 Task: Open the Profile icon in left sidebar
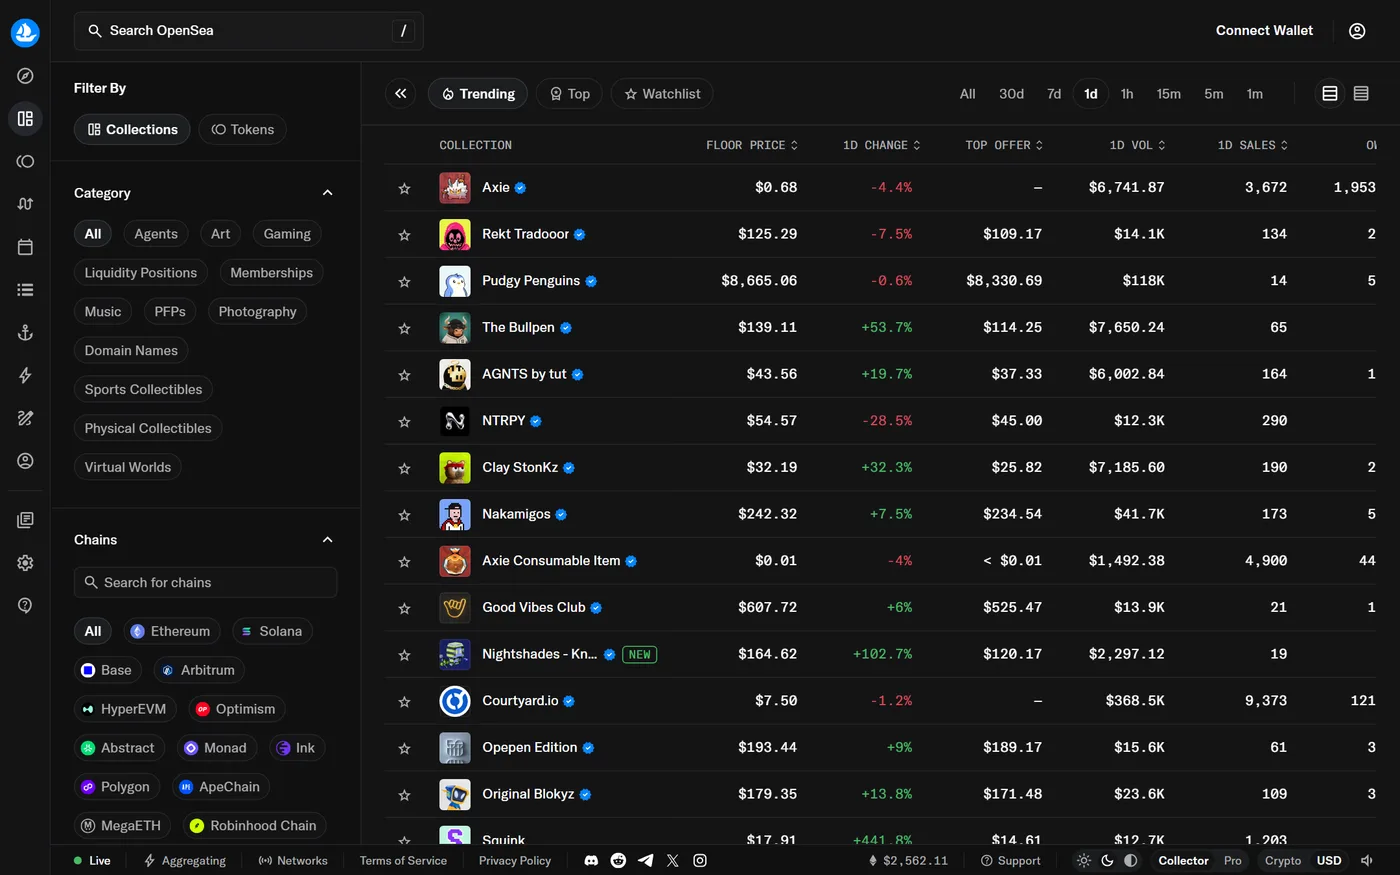25,461
